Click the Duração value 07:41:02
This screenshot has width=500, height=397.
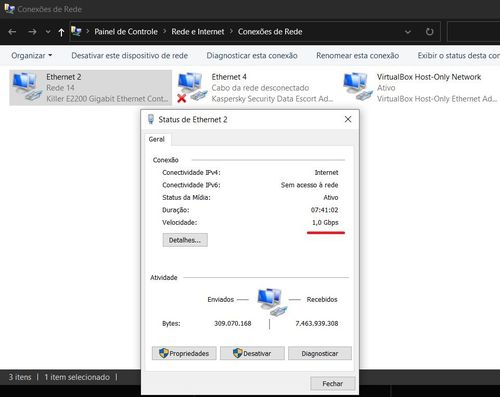point(324,210)
